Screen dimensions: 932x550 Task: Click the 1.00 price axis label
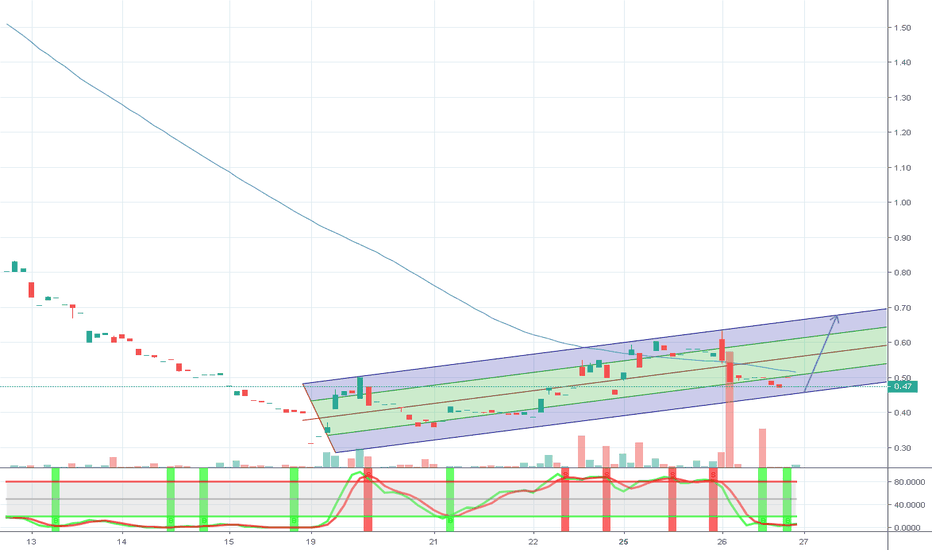[902, 203]
